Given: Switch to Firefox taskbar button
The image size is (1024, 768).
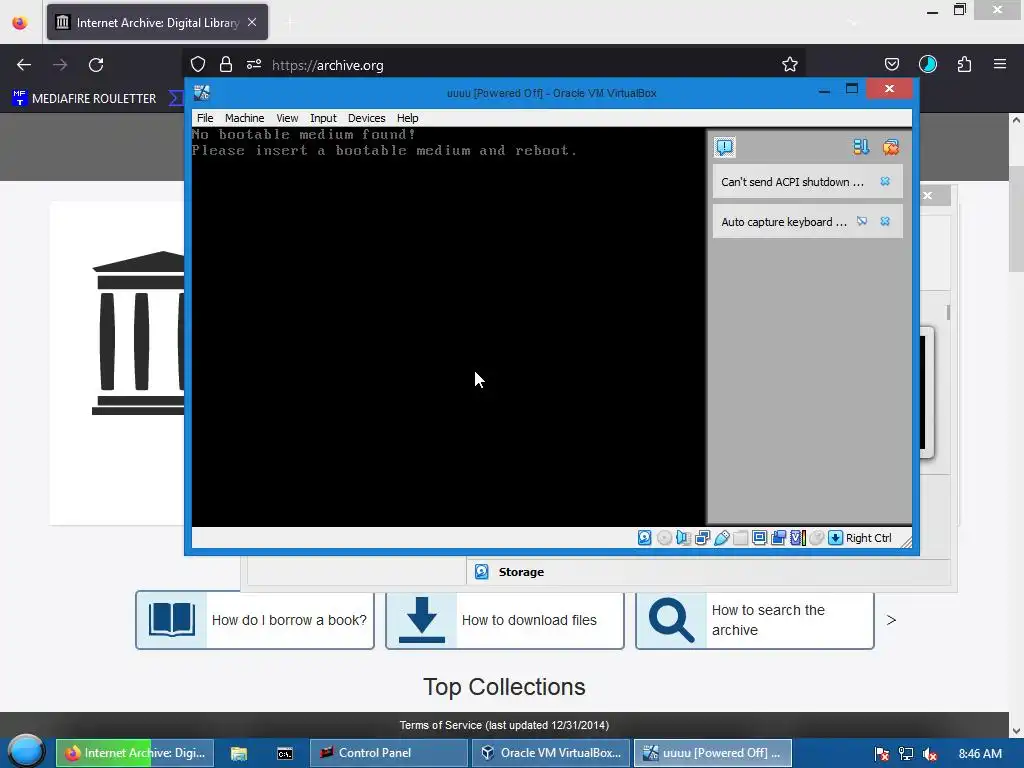Looking at the screenshot, I should (135, 753).
